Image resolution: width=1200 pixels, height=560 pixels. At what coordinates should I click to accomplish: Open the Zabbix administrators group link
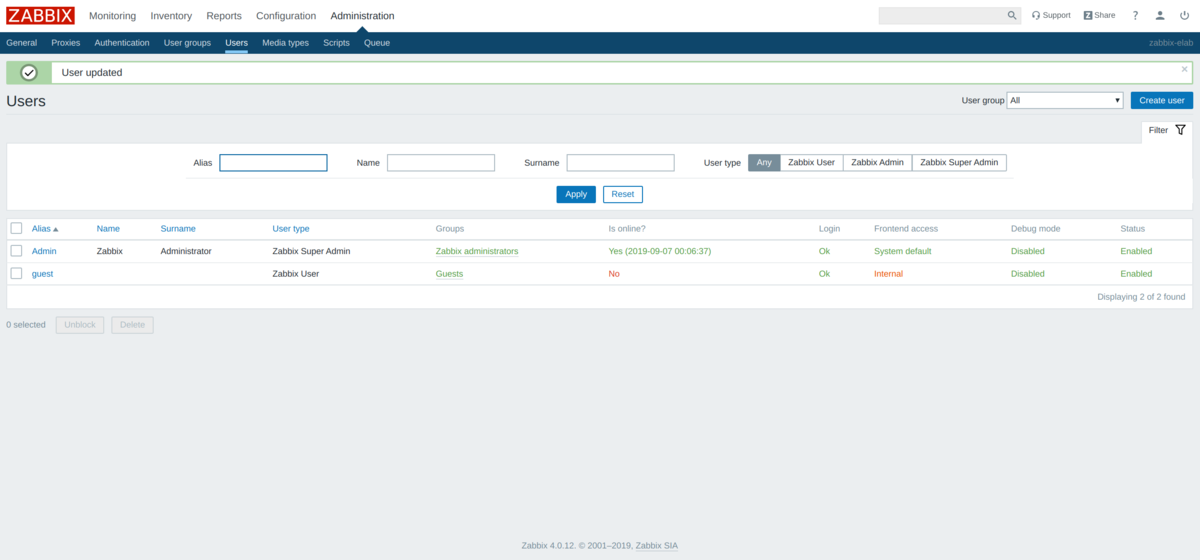pyautogui.click(x=477, y=251)
